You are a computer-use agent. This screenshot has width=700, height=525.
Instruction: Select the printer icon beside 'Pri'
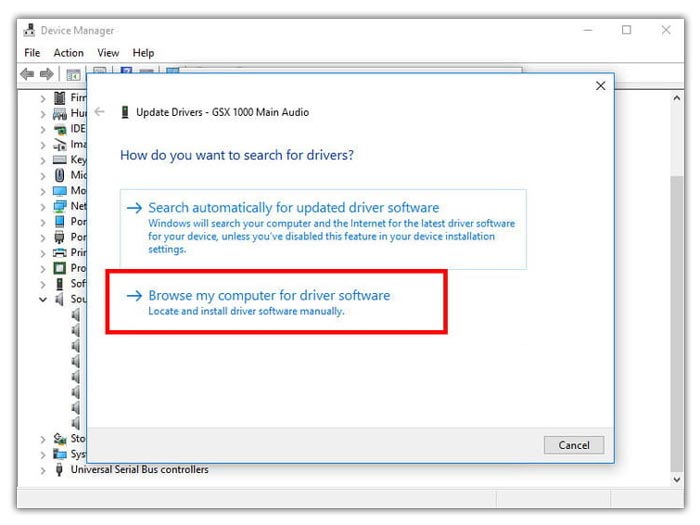click(59, 253)
